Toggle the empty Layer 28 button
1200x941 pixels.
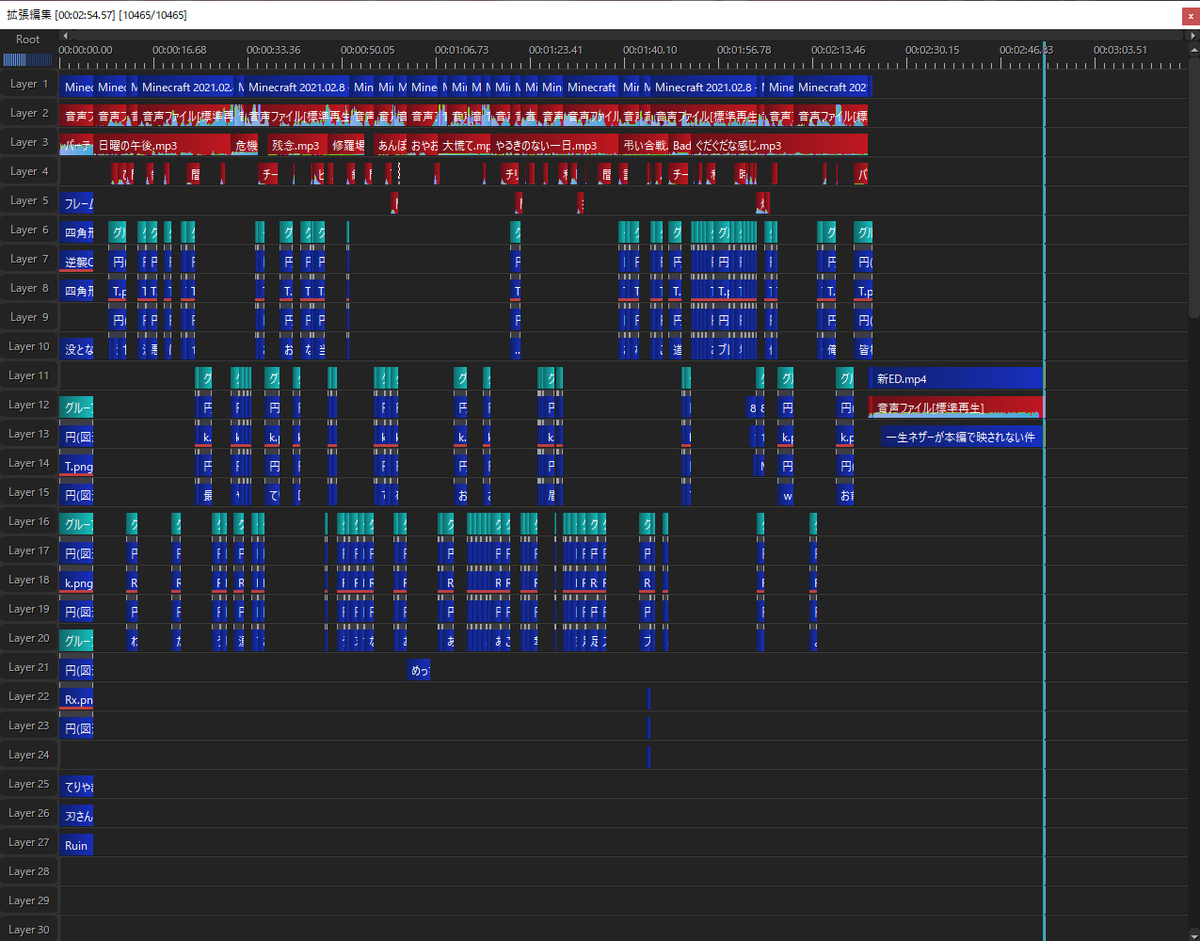[29, 871]
